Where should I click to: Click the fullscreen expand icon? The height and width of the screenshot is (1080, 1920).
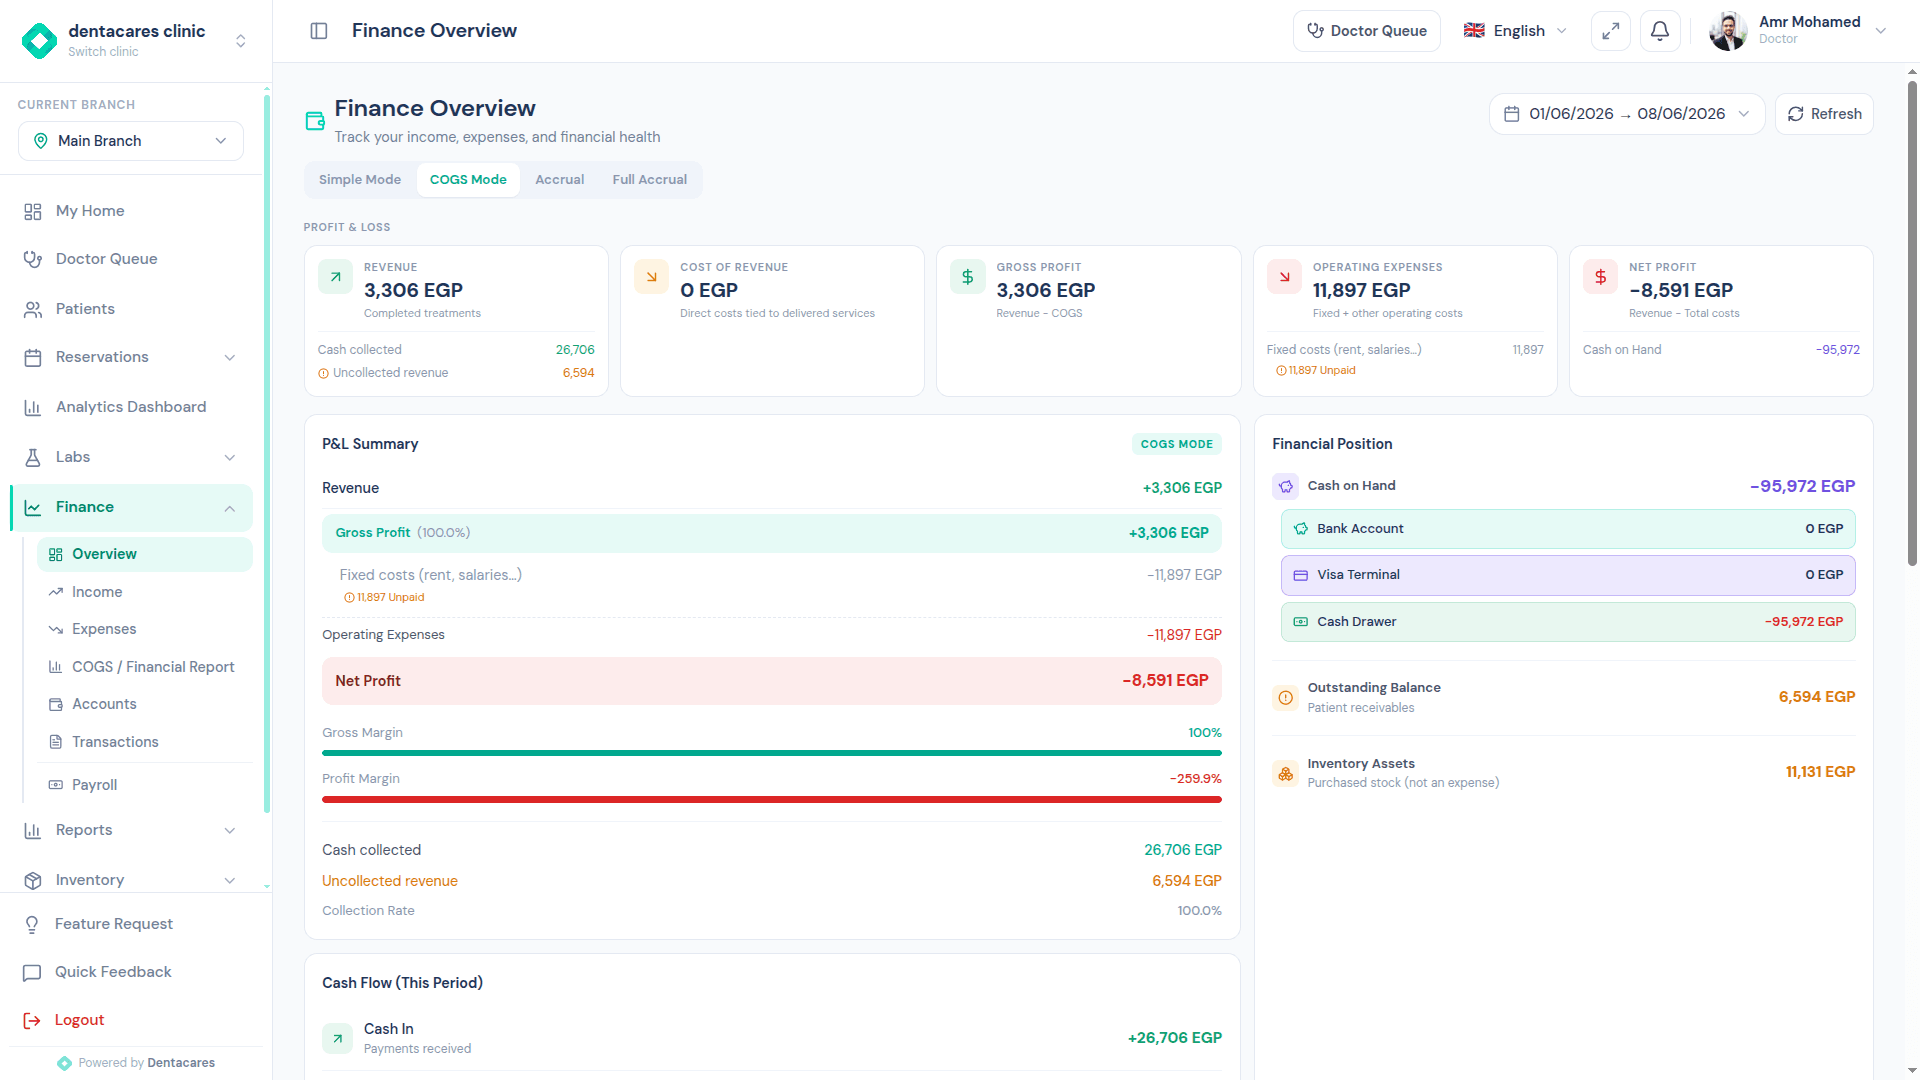pyautogui.click(x=1610, y=31)
